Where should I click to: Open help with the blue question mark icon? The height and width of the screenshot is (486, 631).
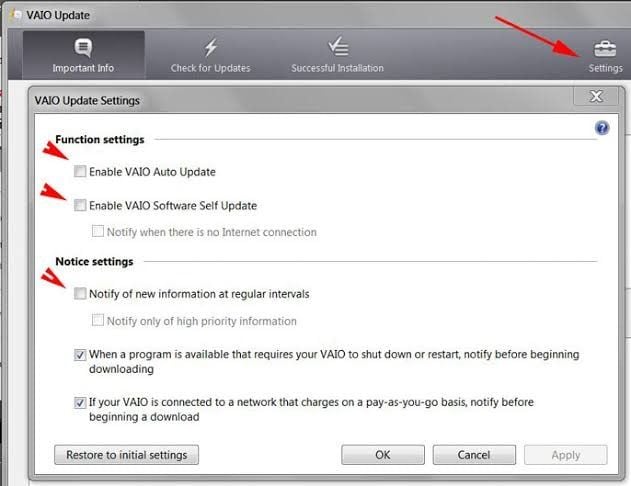tap(602, 128)
